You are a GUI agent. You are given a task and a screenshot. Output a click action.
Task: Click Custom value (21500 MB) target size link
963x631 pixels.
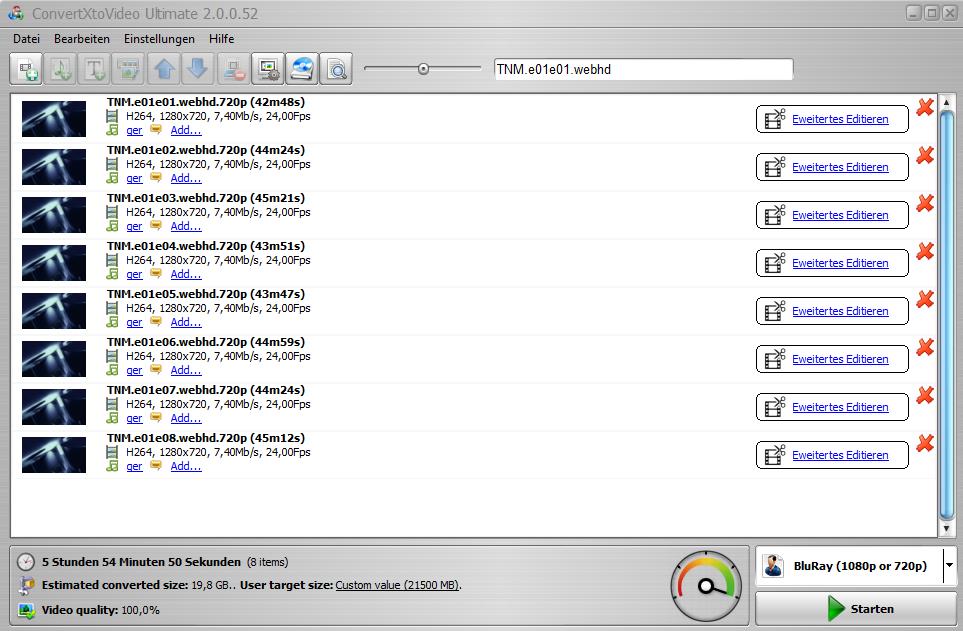397,585
